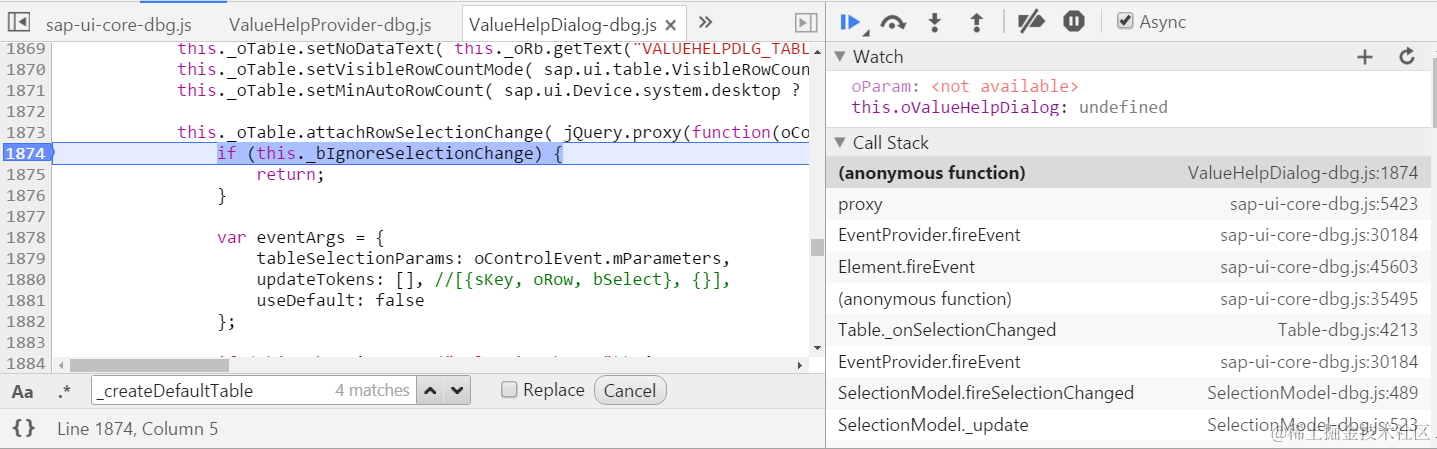The height and width of the screenshot is (449, 1437).
Task: Focus the search field with _createDefaultTable
Action: tap(252, 391)
